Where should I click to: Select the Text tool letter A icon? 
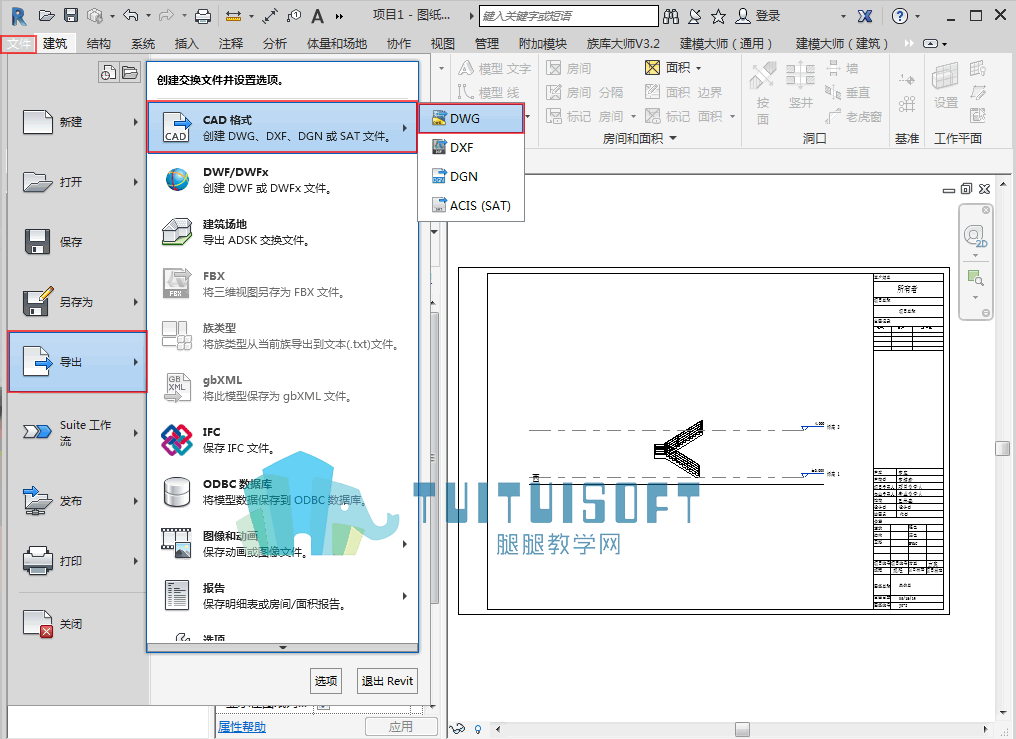tap(317, 16)
